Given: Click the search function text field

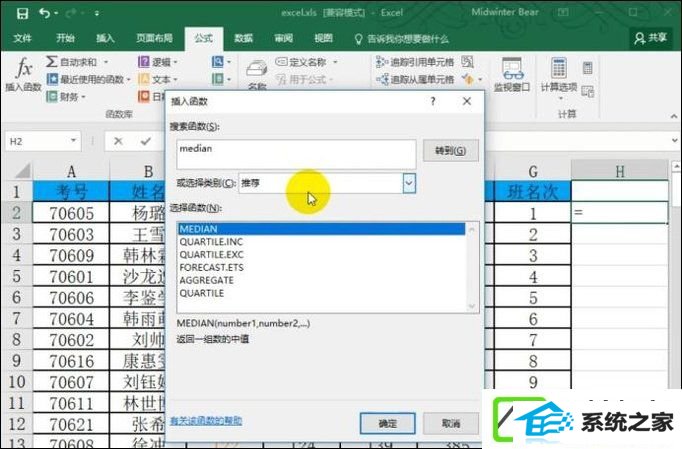Looking at the screenshot, I should click(x=296, y=154).
